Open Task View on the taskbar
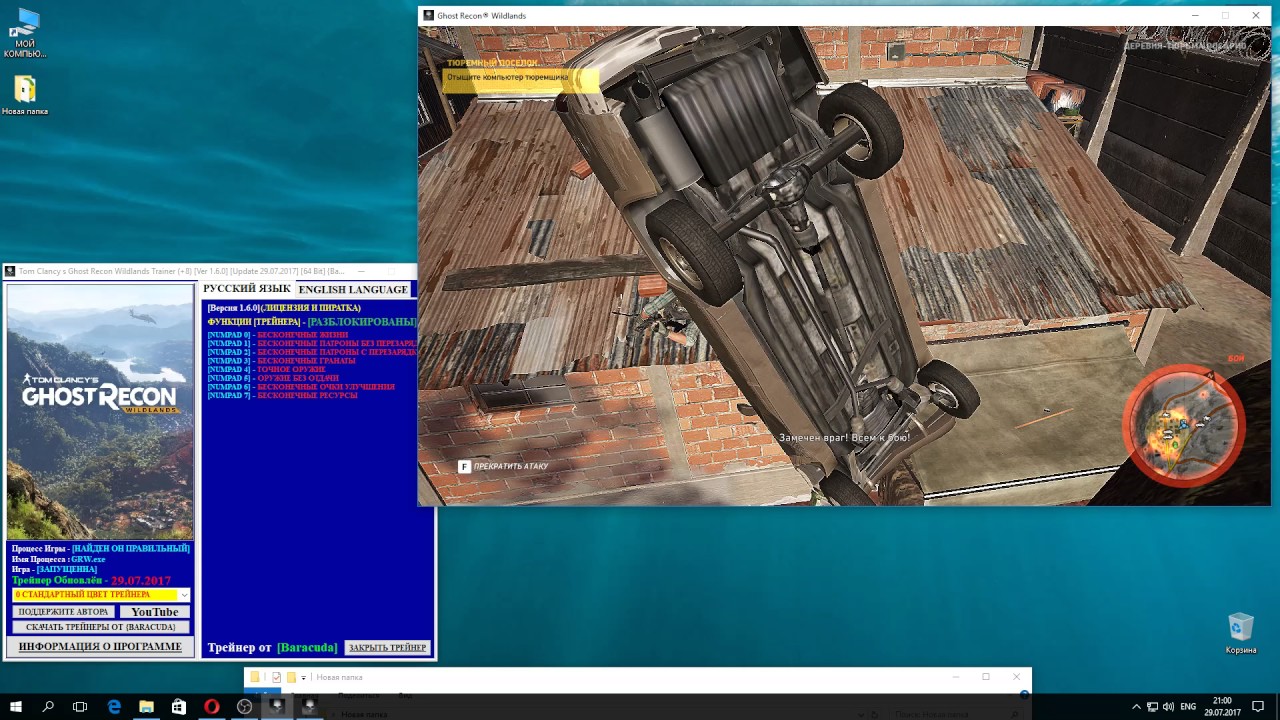 coord(80,707)
